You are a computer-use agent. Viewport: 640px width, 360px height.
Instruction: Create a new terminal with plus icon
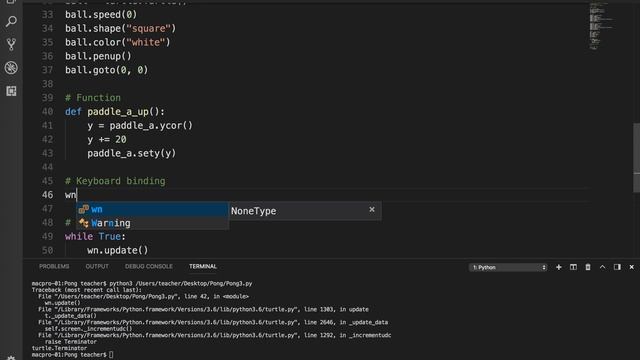point(559,267)
